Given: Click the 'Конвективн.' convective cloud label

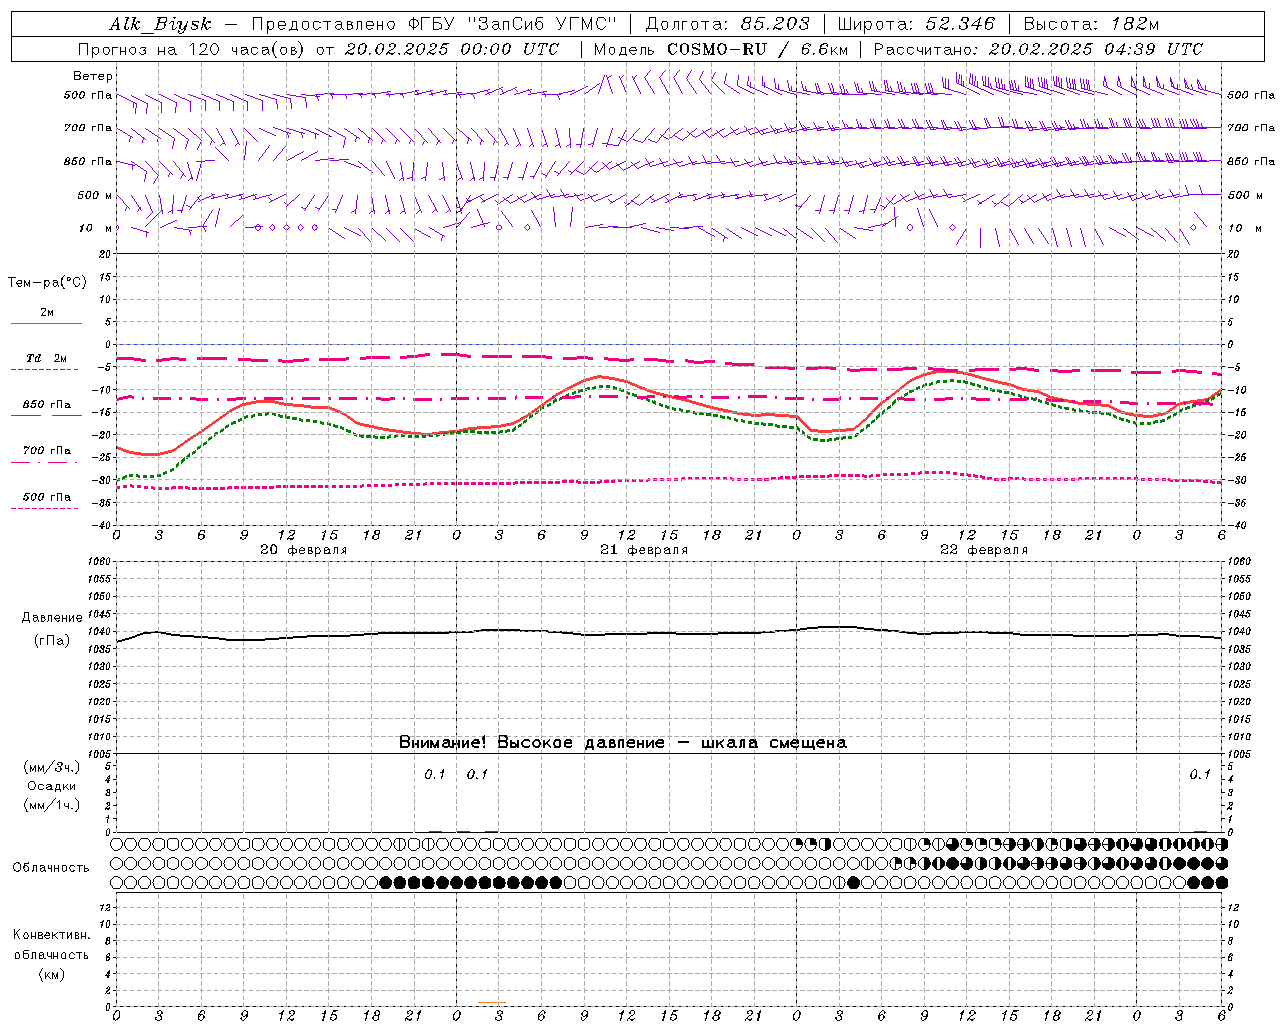Looking at the screenshot, I should pyautogui.click(x=51, y=935).
